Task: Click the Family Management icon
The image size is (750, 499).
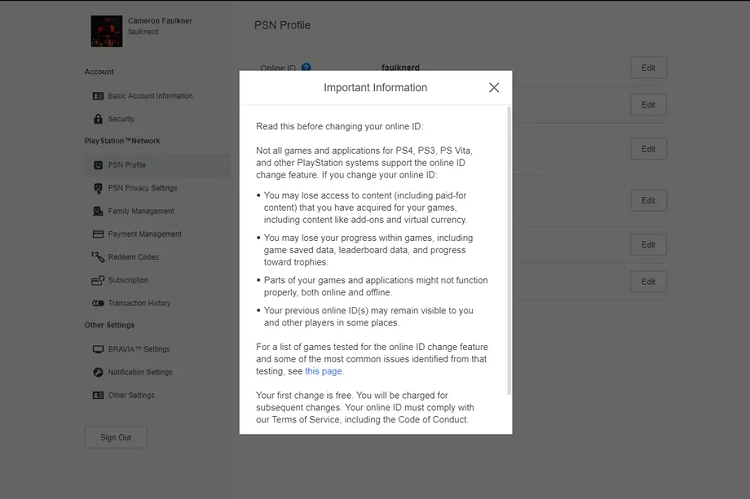Action: (98, 211)
